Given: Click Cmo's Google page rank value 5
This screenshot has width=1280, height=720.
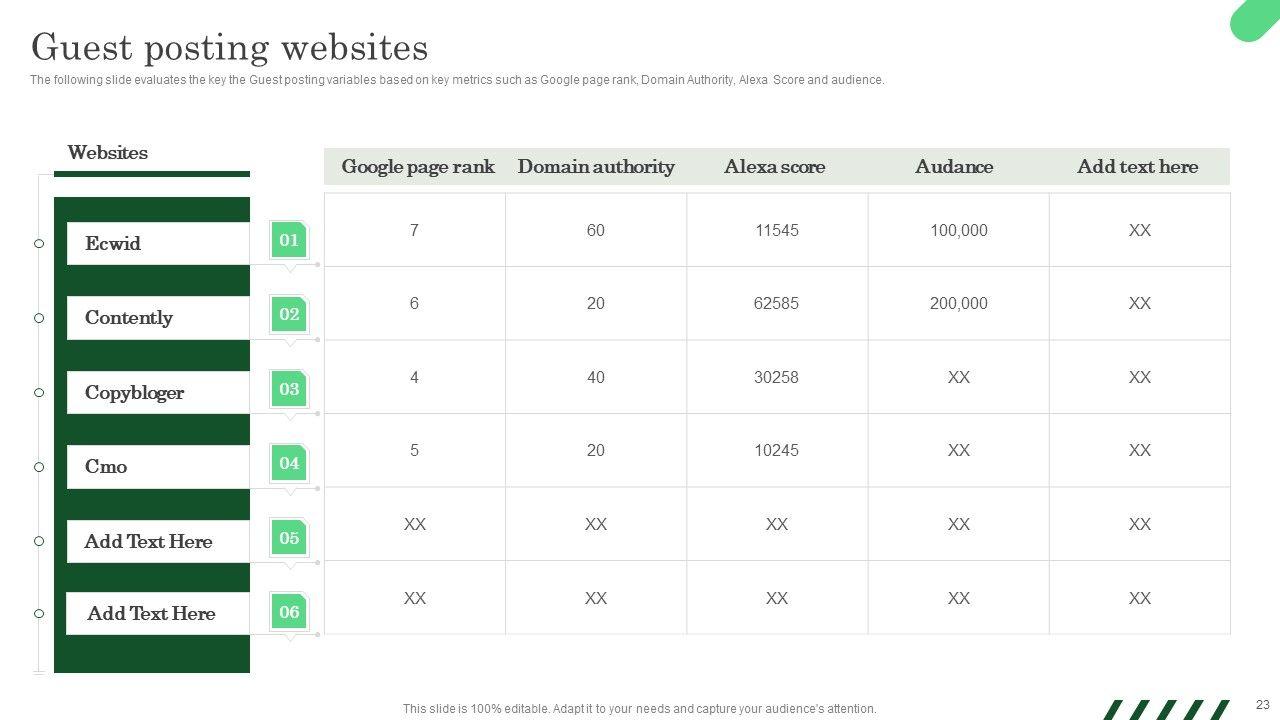Looking at the screenshot, I should click(x=414, y=450).
